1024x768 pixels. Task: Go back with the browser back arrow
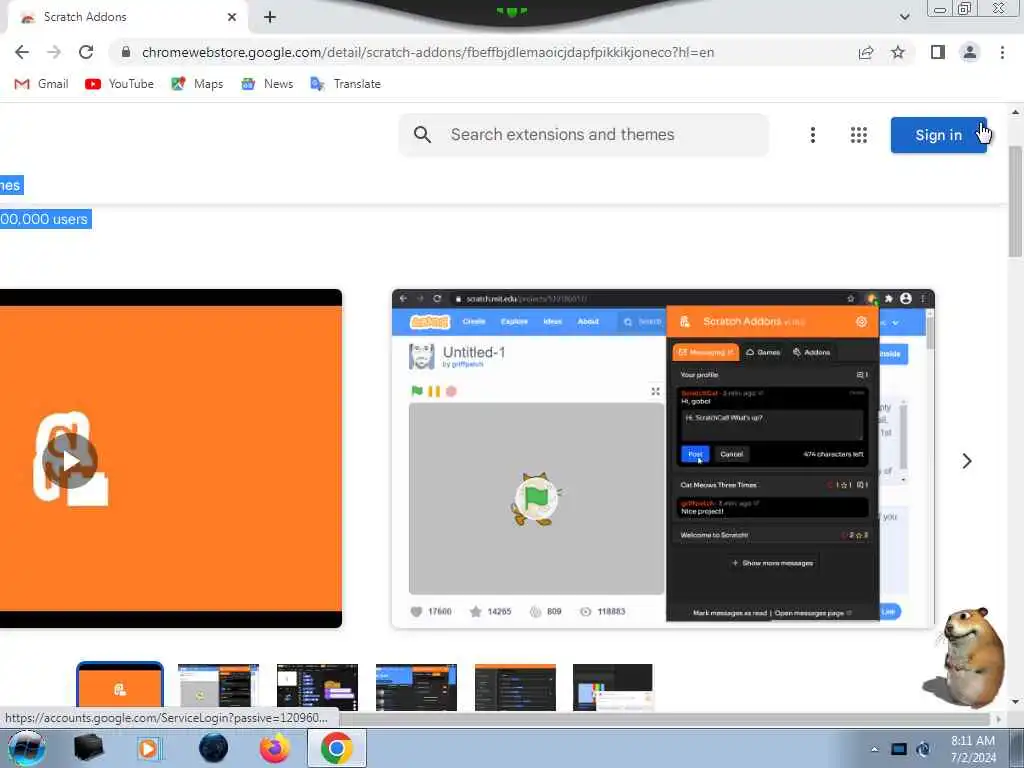click(22, 52)
